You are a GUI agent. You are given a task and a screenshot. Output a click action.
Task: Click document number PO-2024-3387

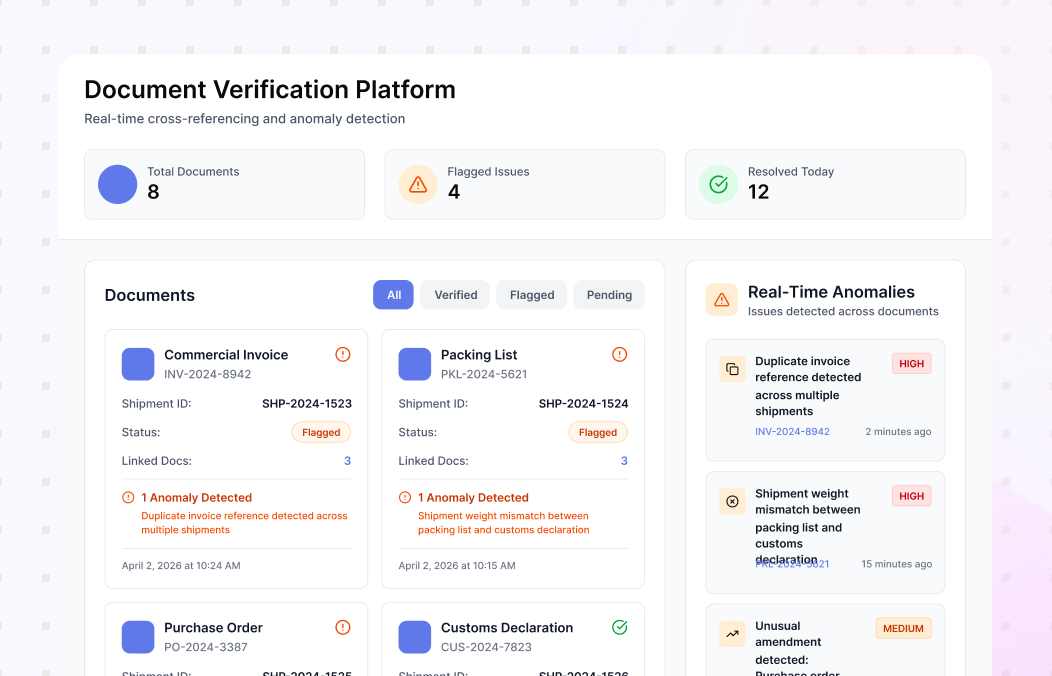tap(206, 647)
